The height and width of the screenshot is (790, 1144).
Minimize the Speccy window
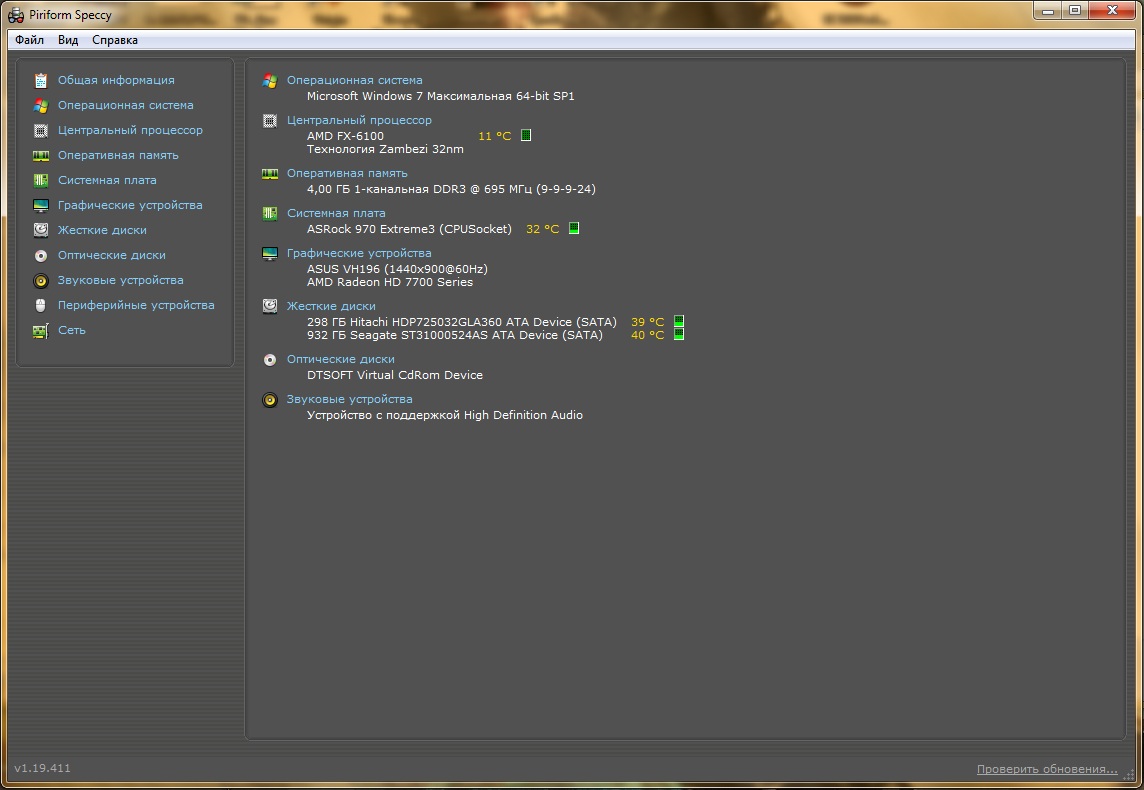pos(1048,10)
